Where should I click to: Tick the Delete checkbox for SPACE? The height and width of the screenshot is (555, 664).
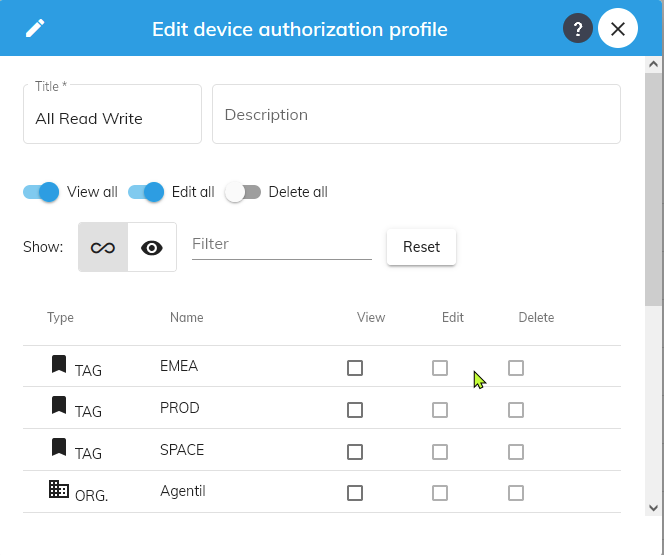[x=516, y=452]
